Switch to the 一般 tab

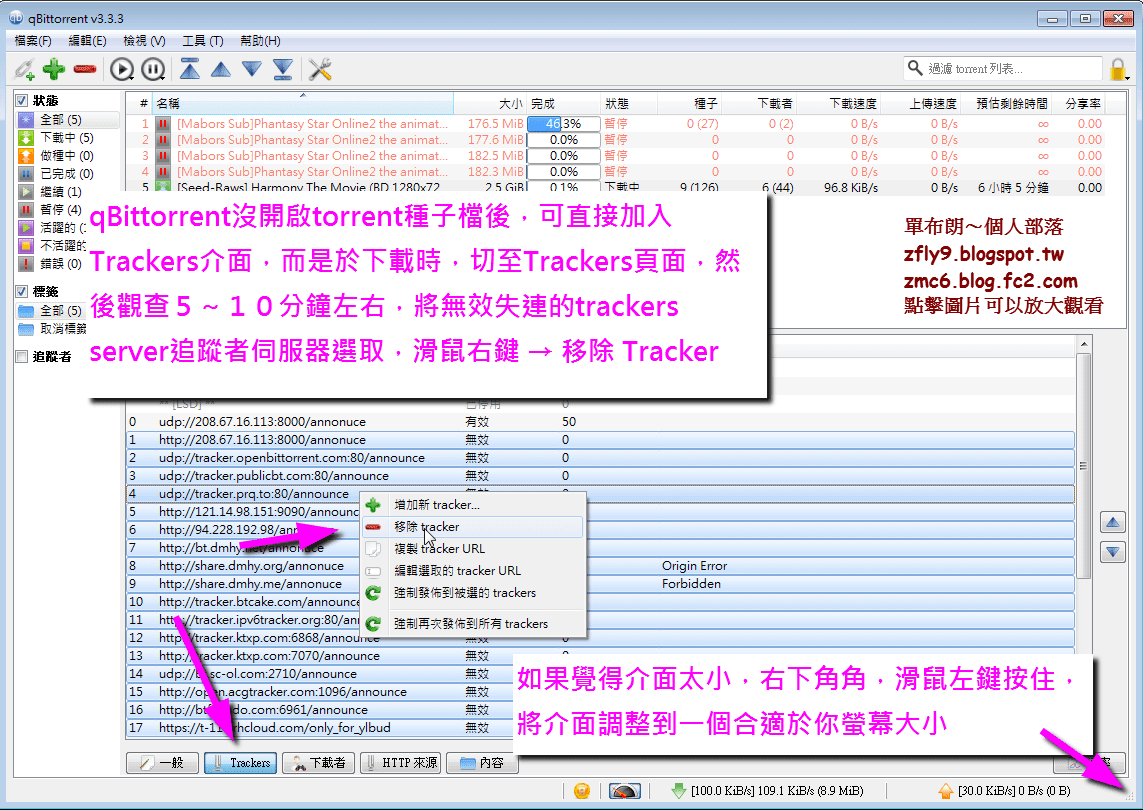click(163, 763)
